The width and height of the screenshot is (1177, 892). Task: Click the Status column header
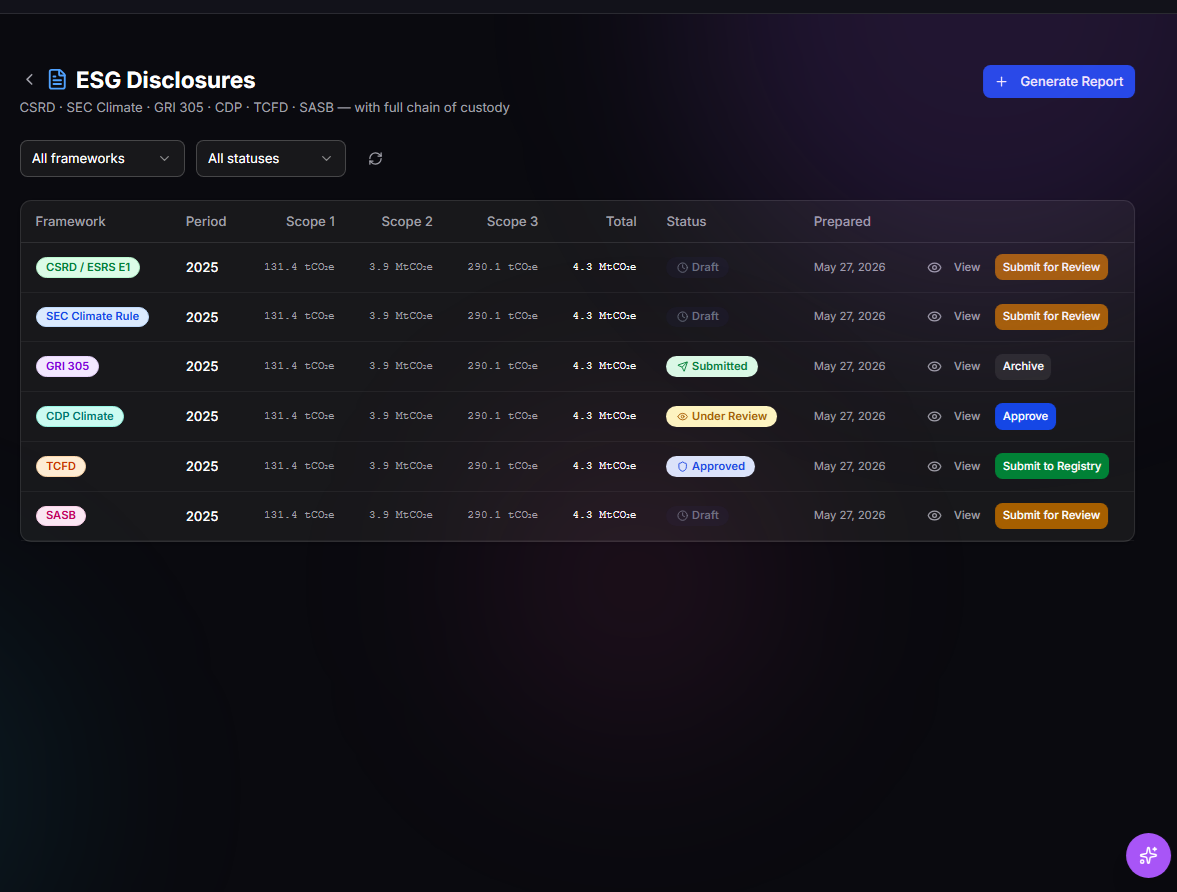tap(686, 221)
